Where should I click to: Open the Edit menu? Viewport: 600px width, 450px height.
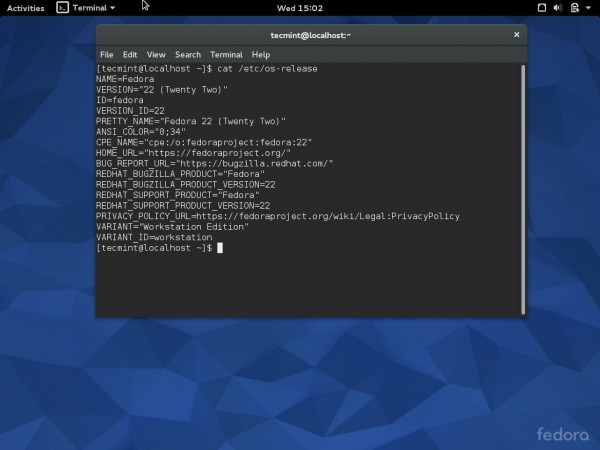pyautogui.click(x=130, y=54)
